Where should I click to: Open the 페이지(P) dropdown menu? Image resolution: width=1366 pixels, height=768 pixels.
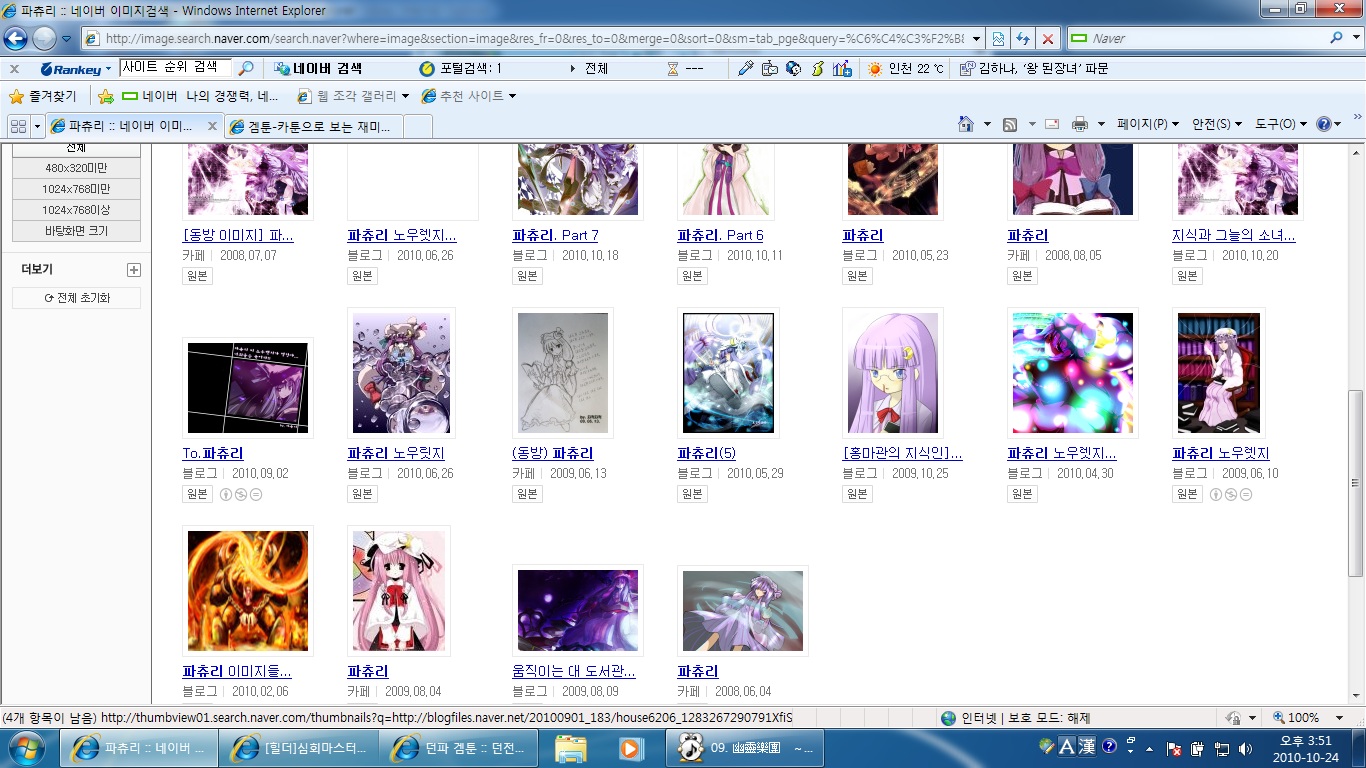click(x=1147, y=125)
